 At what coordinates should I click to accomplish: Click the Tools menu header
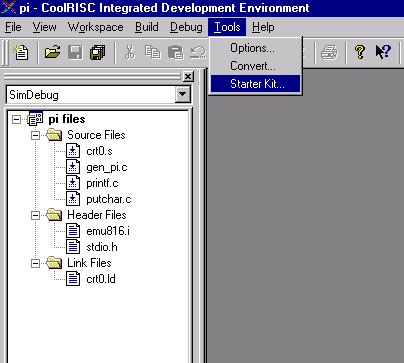[227, 27]
